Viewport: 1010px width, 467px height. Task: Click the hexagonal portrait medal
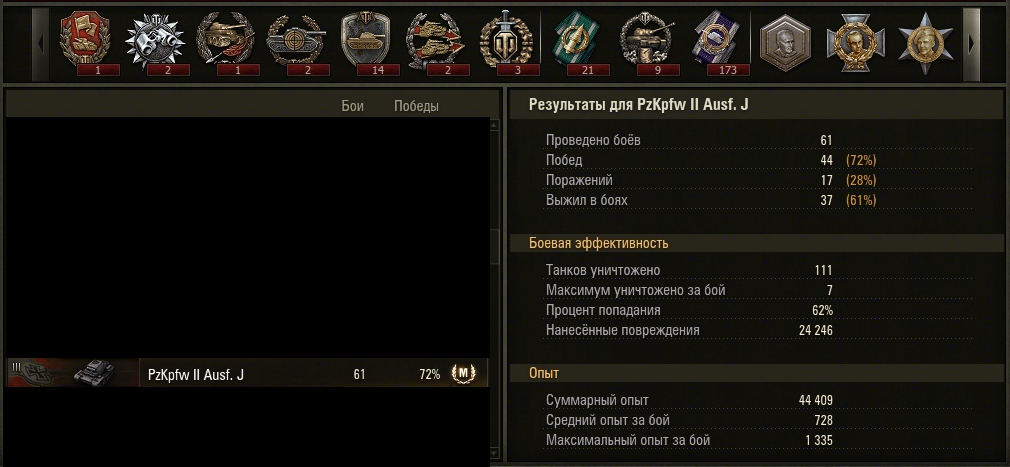coord(785,43)
